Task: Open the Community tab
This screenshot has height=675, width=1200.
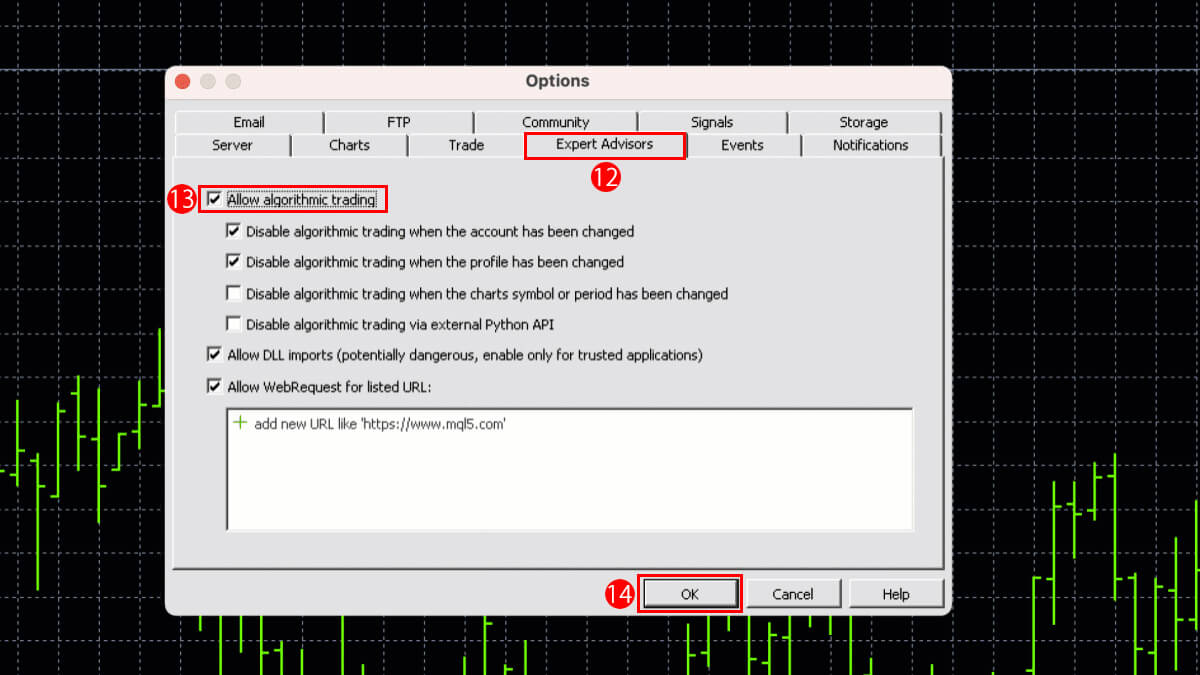Action: click(555, 122)
